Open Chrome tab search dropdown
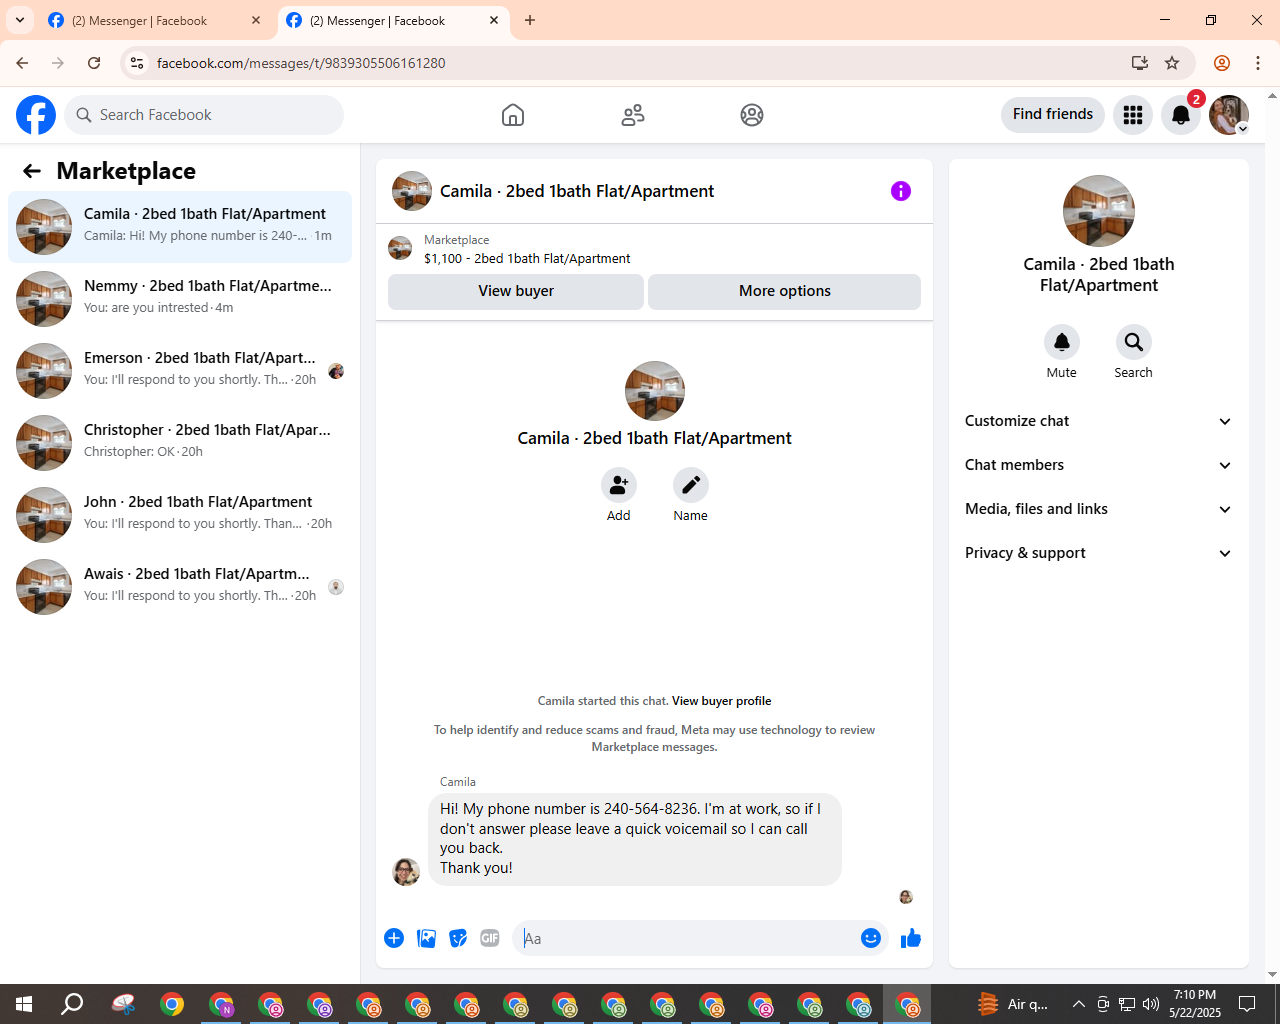1280x1024 pixels. 20,20
